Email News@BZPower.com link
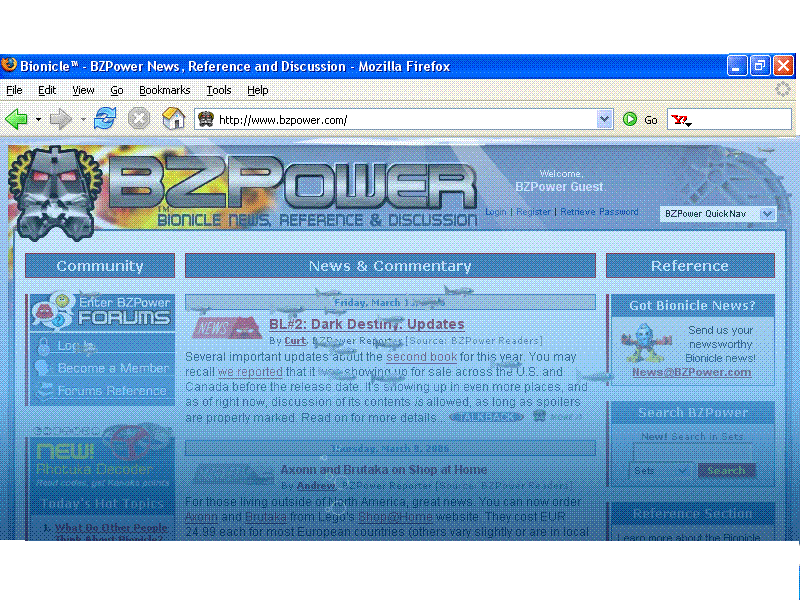This screenshot has height=600, width=800. 691,372
